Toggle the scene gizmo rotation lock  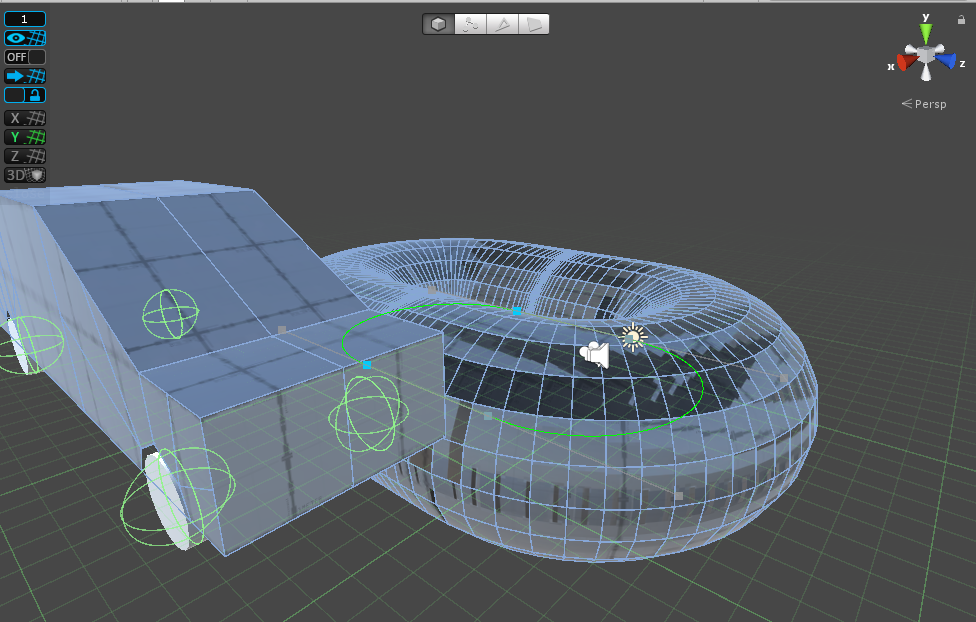(x=961, y=20)
